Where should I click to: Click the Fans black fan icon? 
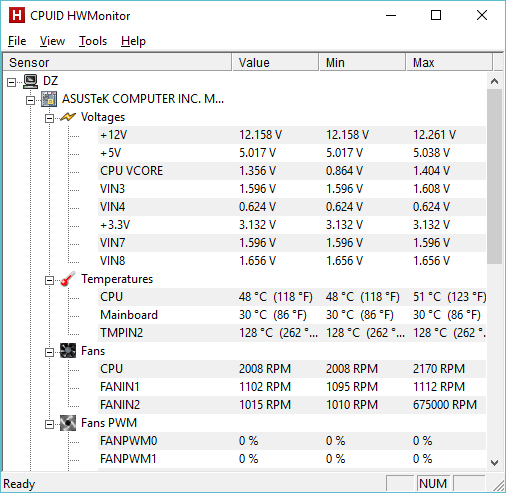pyautogui.click(x=68, y=351)
